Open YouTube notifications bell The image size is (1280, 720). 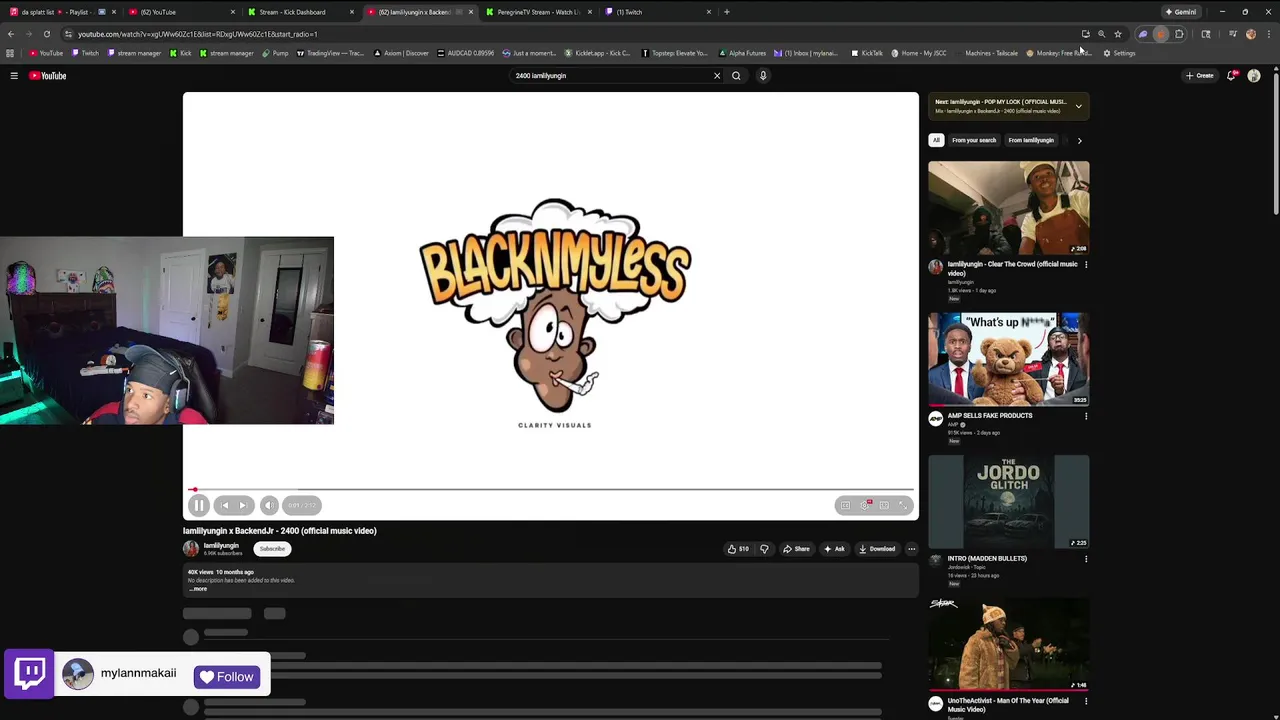pyautogui.click(x=1232, y=76)
